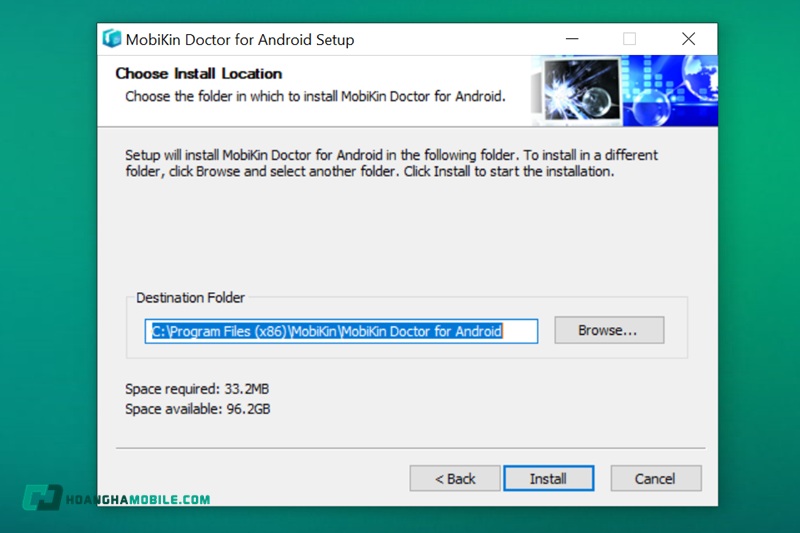Close the setup window
The width and height of the screenshot is (800, 533).
coord(688,39)
